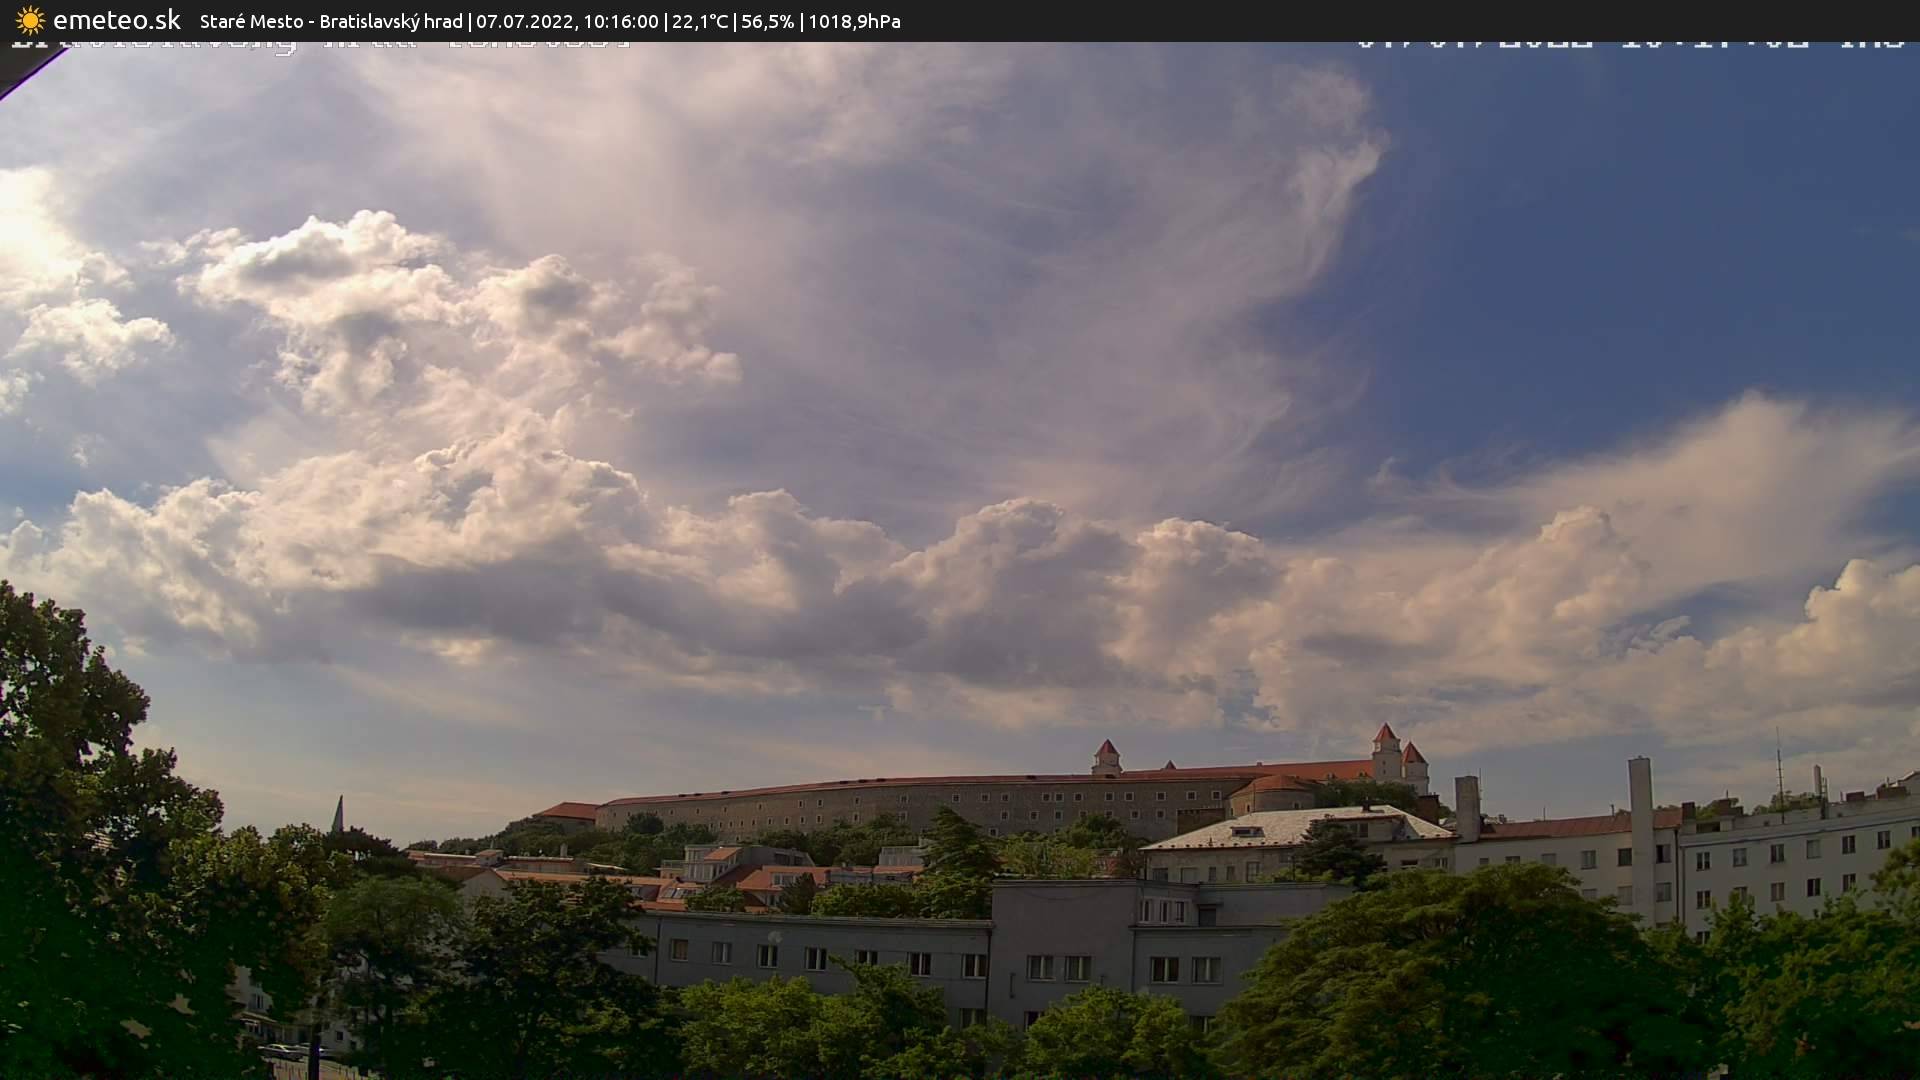This screenshot has width=1920, height=1080.
Task: Click the 22,1°C temperature reading
Action: pyautogui.click(x=699, y=21)
